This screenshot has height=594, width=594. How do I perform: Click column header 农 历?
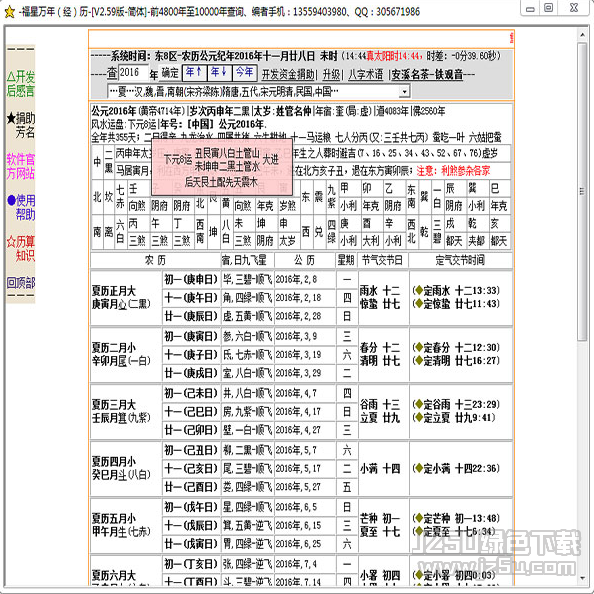[155, 260]
